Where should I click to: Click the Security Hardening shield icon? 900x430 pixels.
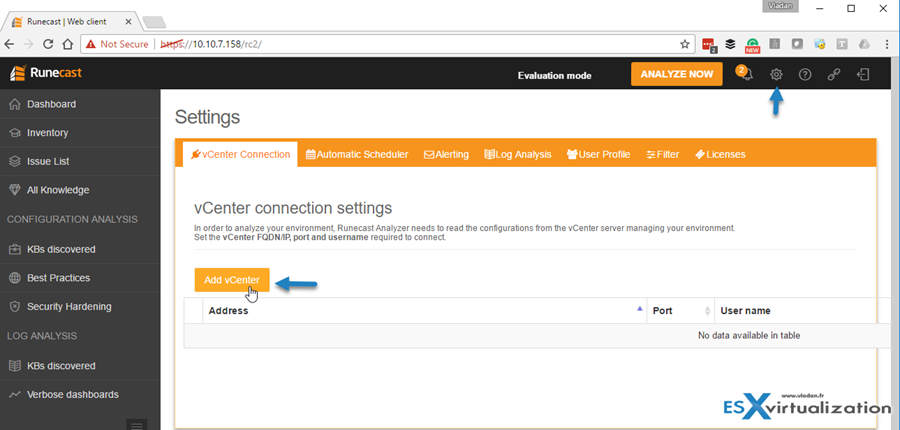point(15,307)
